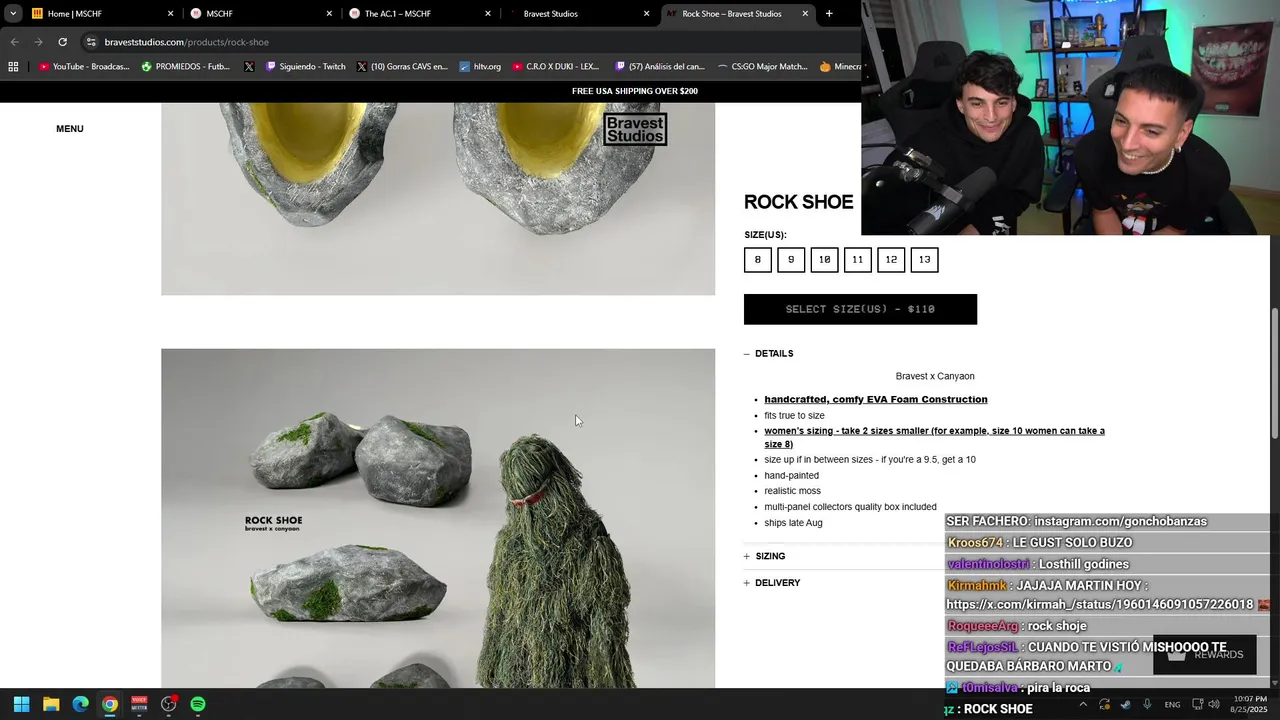Select shoe size 12
Image resolution: width=1280 pixels, height=720 pixels.
coord(891,260)
